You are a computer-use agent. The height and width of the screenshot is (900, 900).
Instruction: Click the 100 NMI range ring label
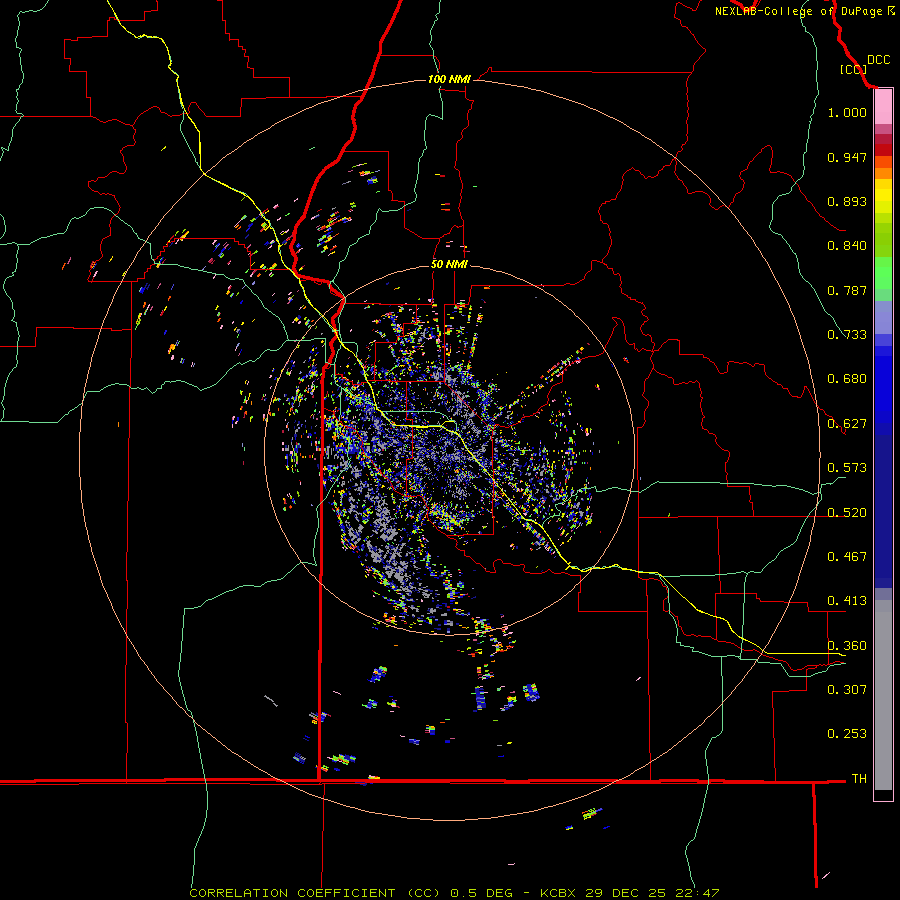pyautogui.click(x=449, y=79)
